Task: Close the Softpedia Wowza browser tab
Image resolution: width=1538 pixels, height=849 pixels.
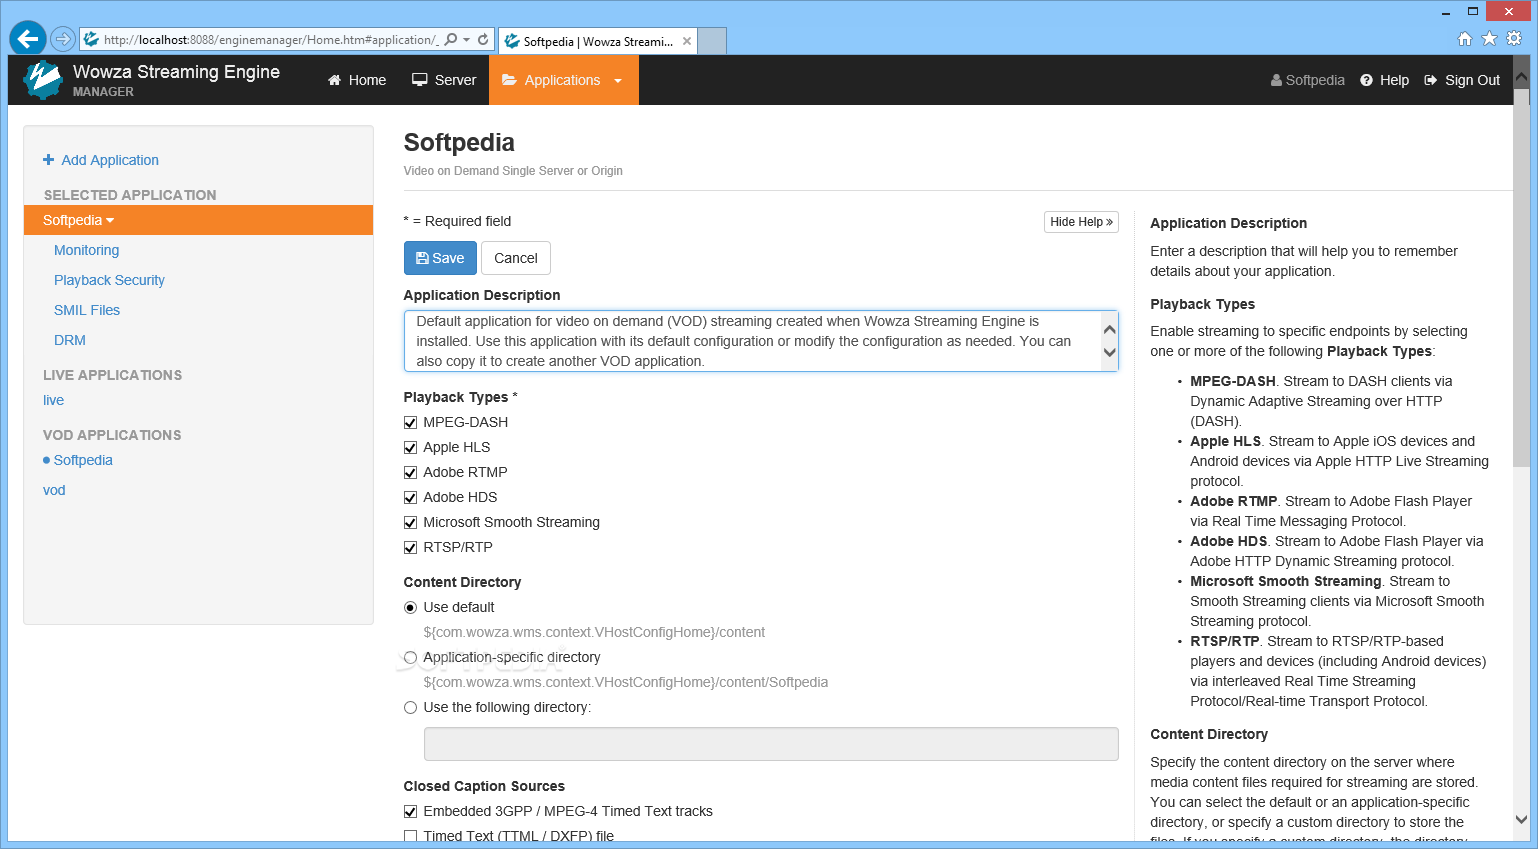Action: [x=687, y=41]
